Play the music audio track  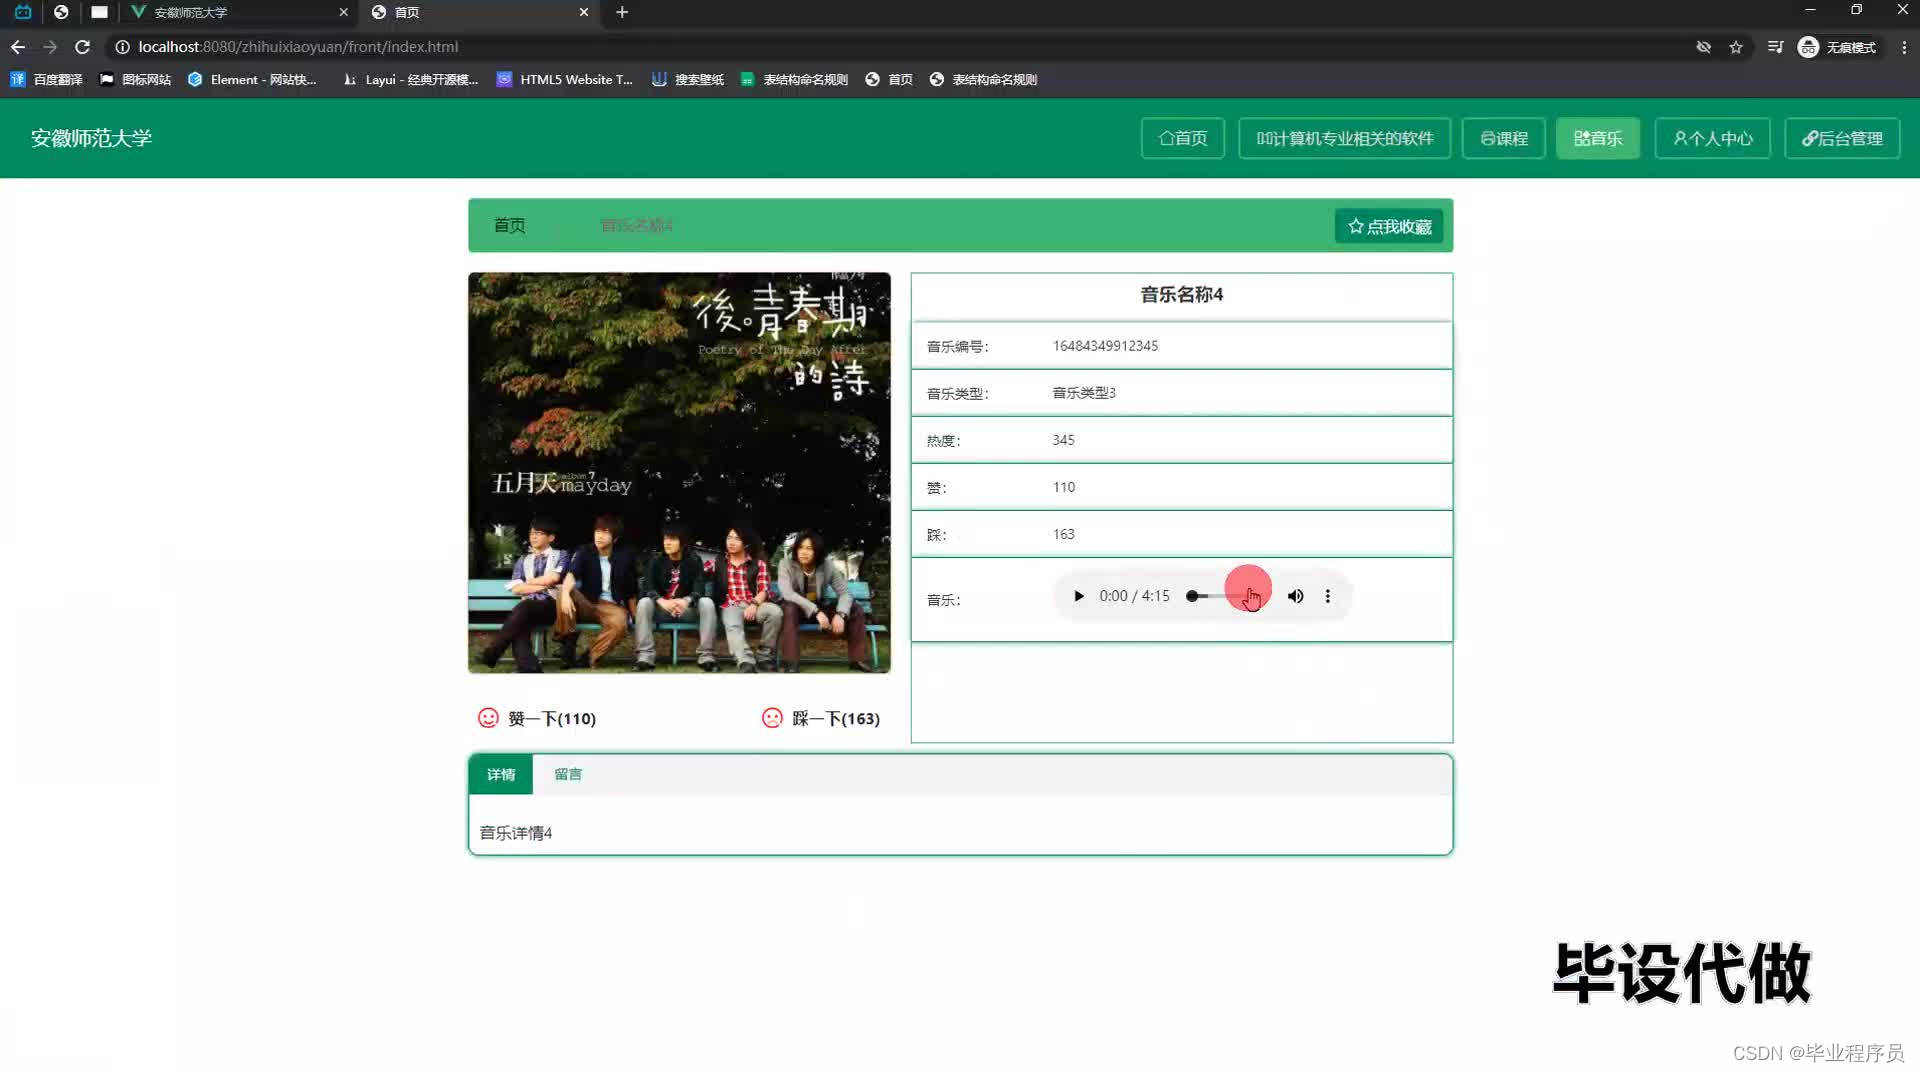[x=1078, y=596]
